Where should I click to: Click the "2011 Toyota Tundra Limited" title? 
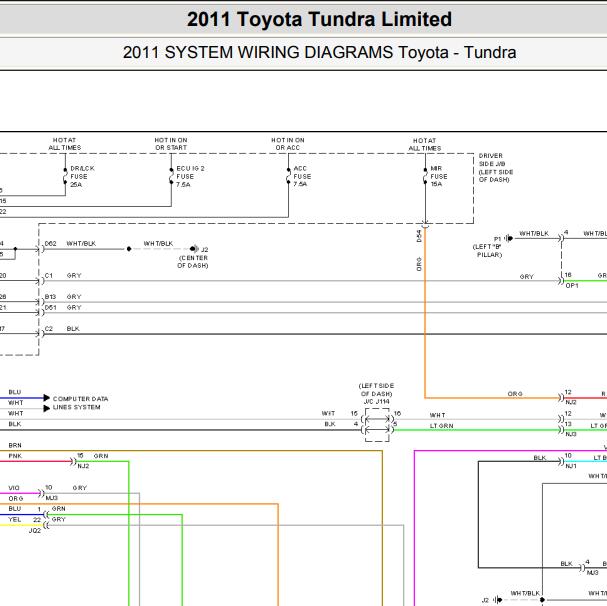319,19
